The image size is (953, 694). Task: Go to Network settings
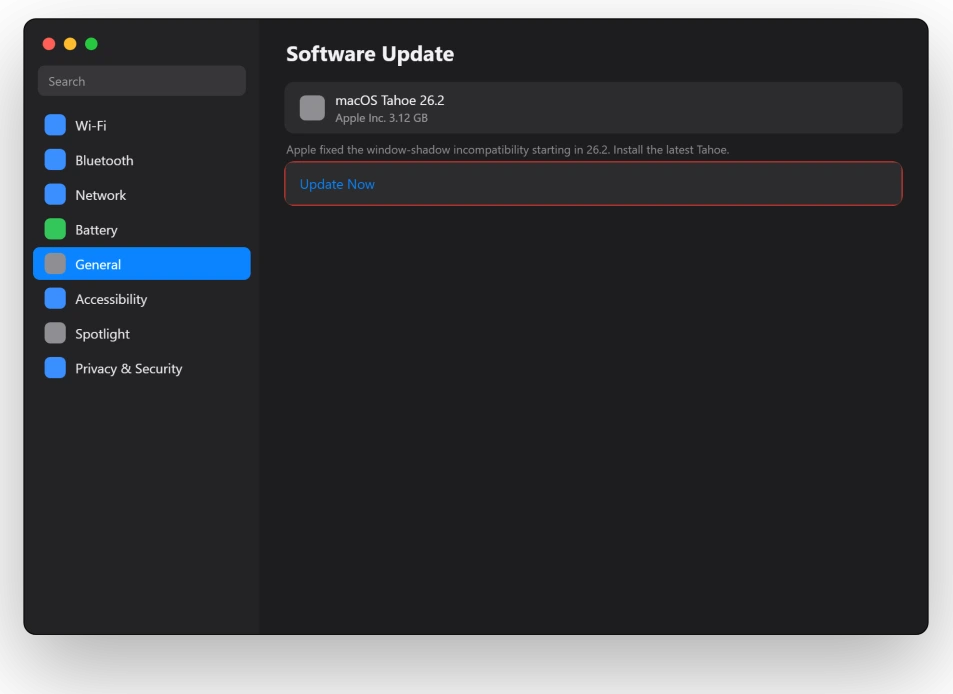142,194
